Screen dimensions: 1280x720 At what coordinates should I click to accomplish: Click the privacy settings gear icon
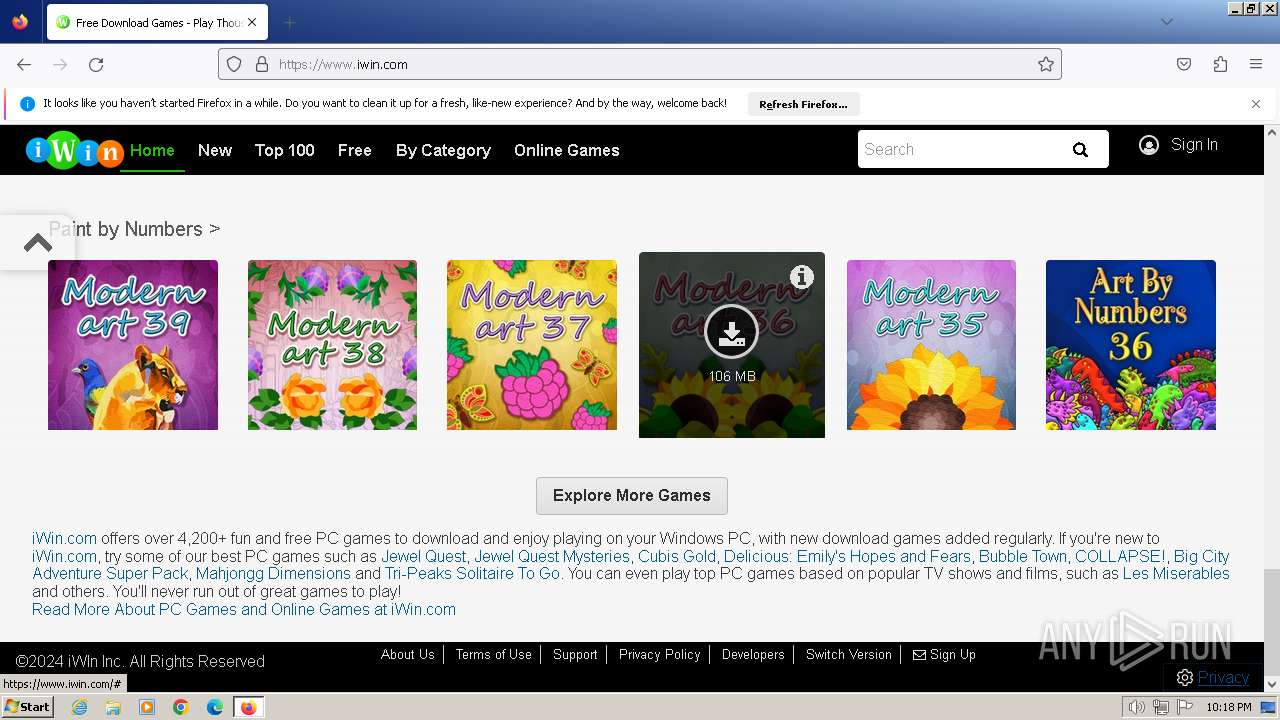(1185, 678)
